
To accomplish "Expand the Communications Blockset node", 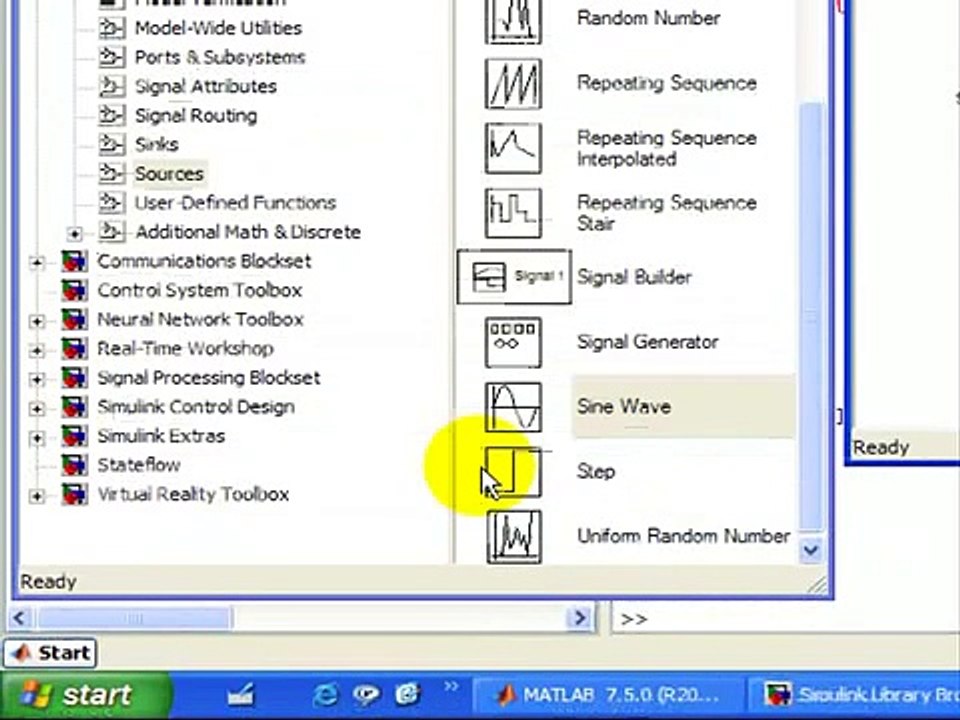I will pos(37,263).
